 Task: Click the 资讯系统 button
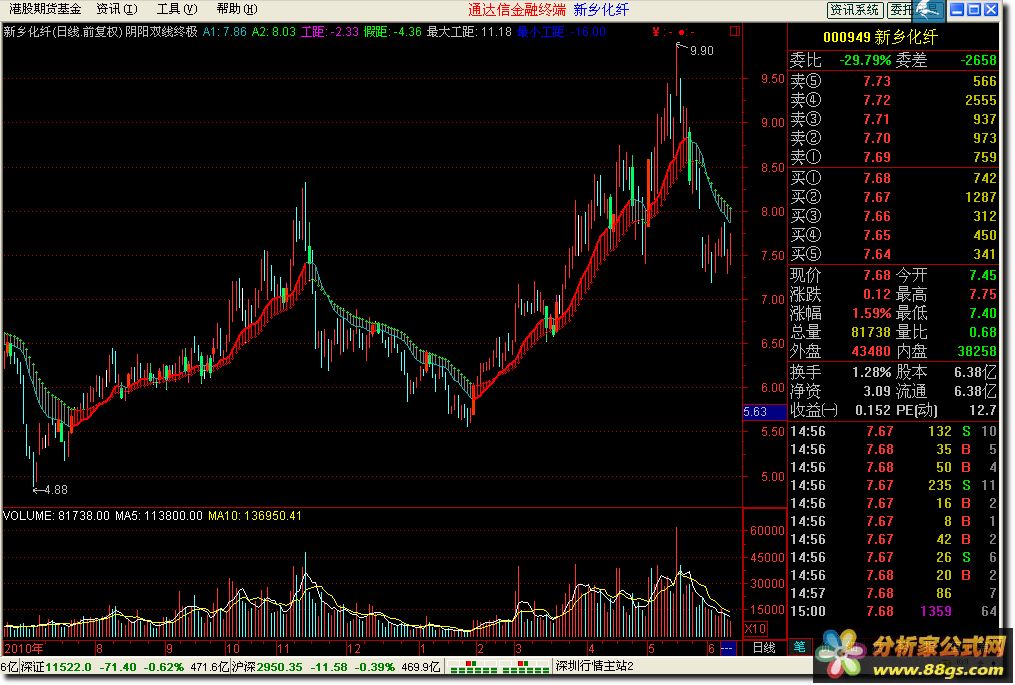854,10
